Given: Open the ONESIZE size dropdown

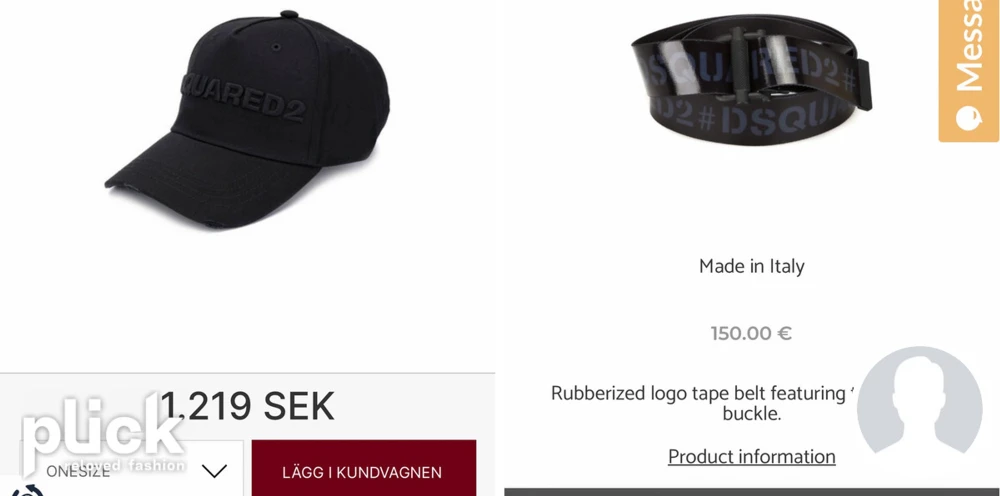Looking at the screenshot, I should tap(121, 469).
